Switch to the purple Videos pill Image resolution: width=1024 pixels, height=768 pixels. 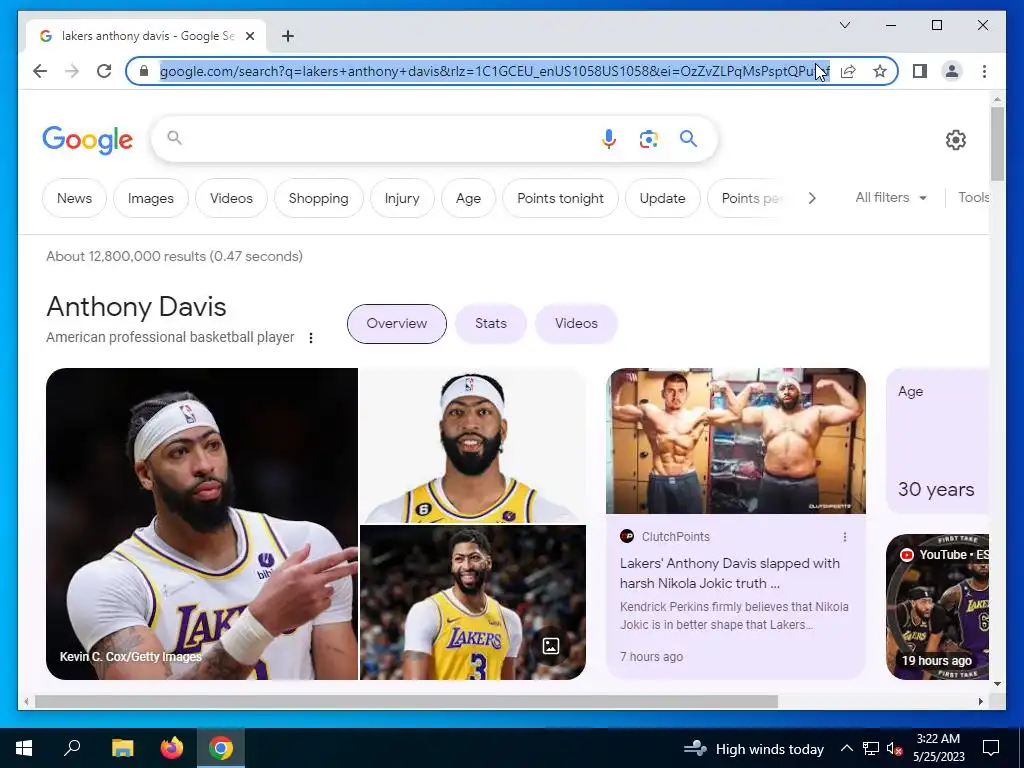pyautogui.click(x=576, y=323)
